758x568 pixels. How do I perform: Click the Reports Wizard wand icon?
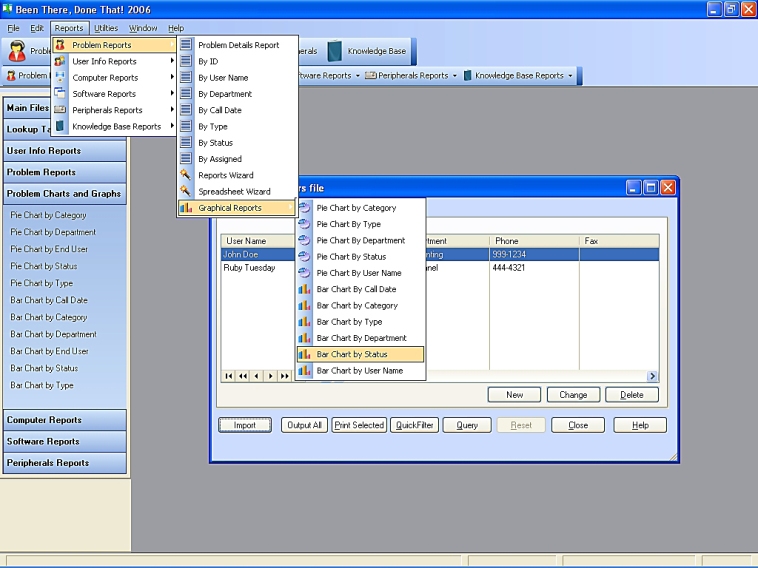tap(186, 175)
